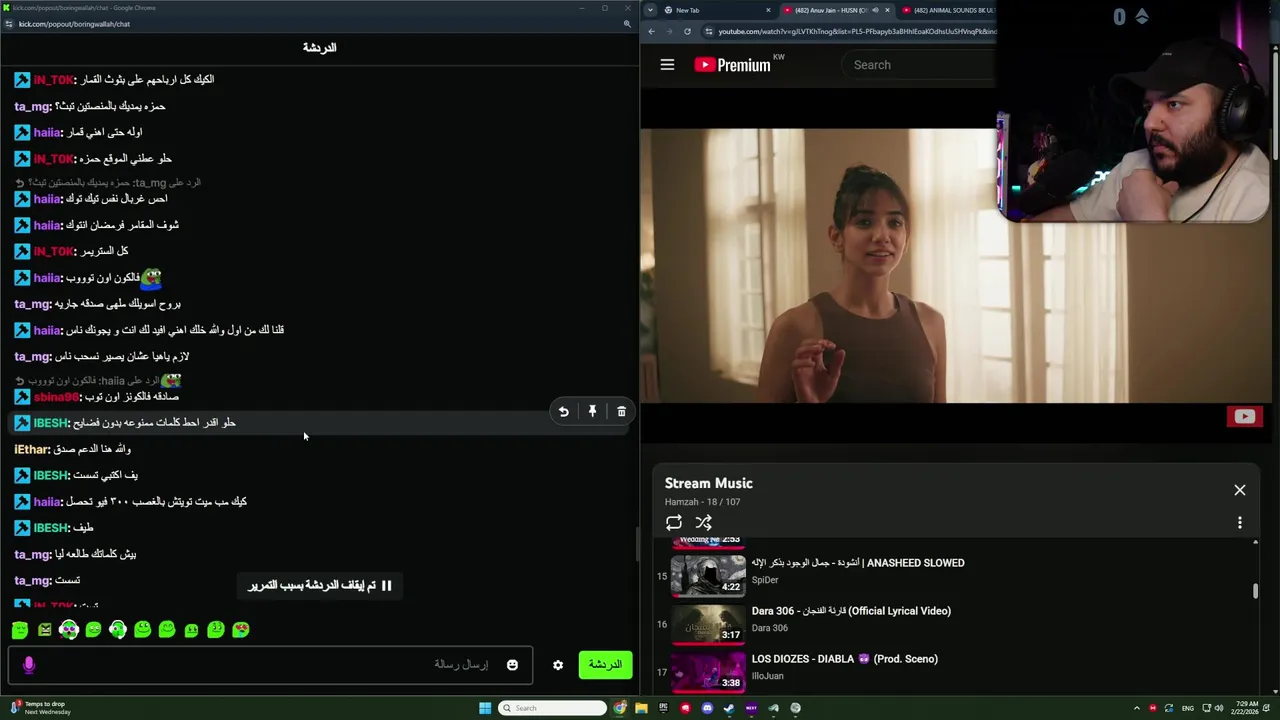1280x720 pixels.
Task: Click the إرسال رسالة message input field
Action: click(270, 665)
